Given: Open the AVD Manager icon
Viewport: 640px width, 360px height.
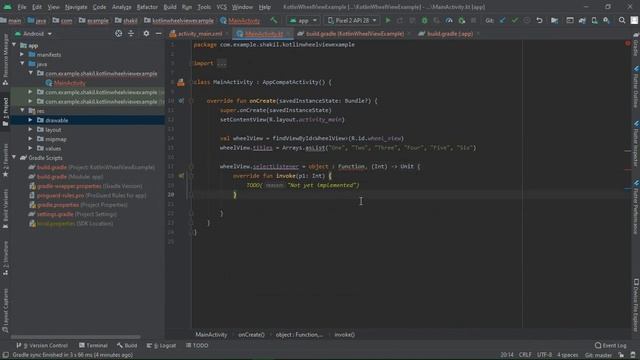Looking at the screenshot, I should click(x=594, y=20).
